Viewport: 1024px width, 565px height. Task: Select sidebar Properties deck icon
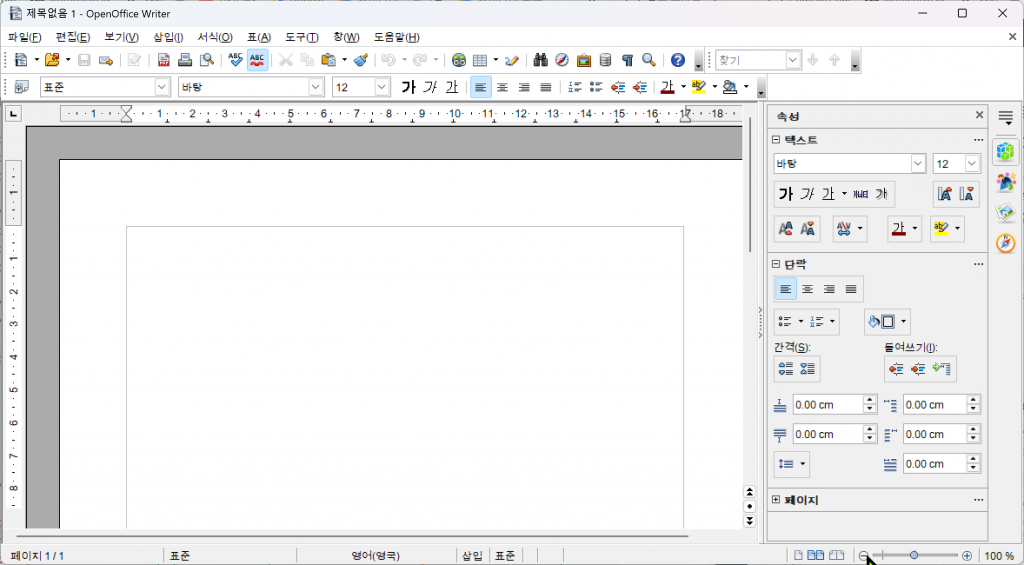[1006, 151]
